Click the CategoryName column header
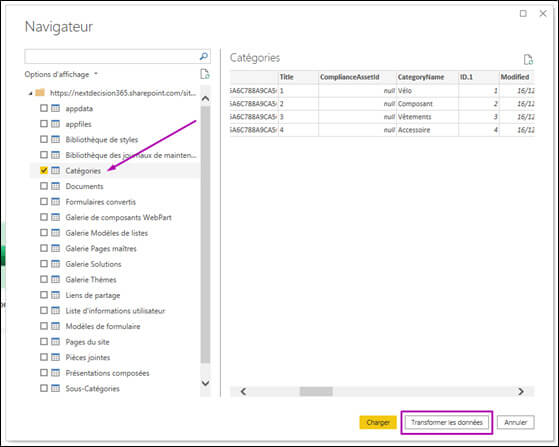The height and width of the screenshot is (447, 559). [427, 77]
